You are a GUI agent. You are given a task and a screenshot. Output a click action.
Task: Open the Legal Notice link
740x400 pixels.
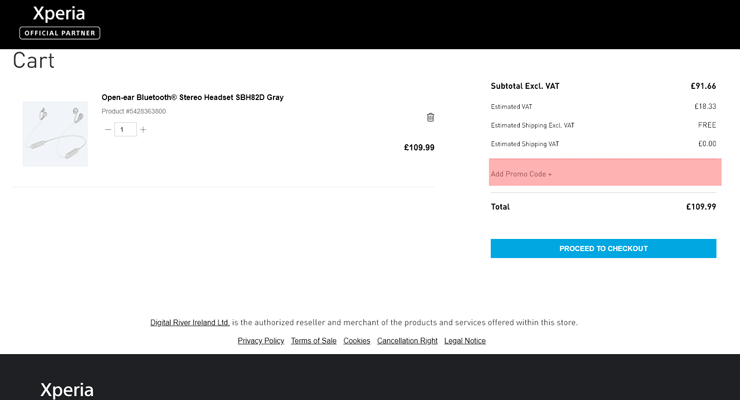(x=465, y=341)
